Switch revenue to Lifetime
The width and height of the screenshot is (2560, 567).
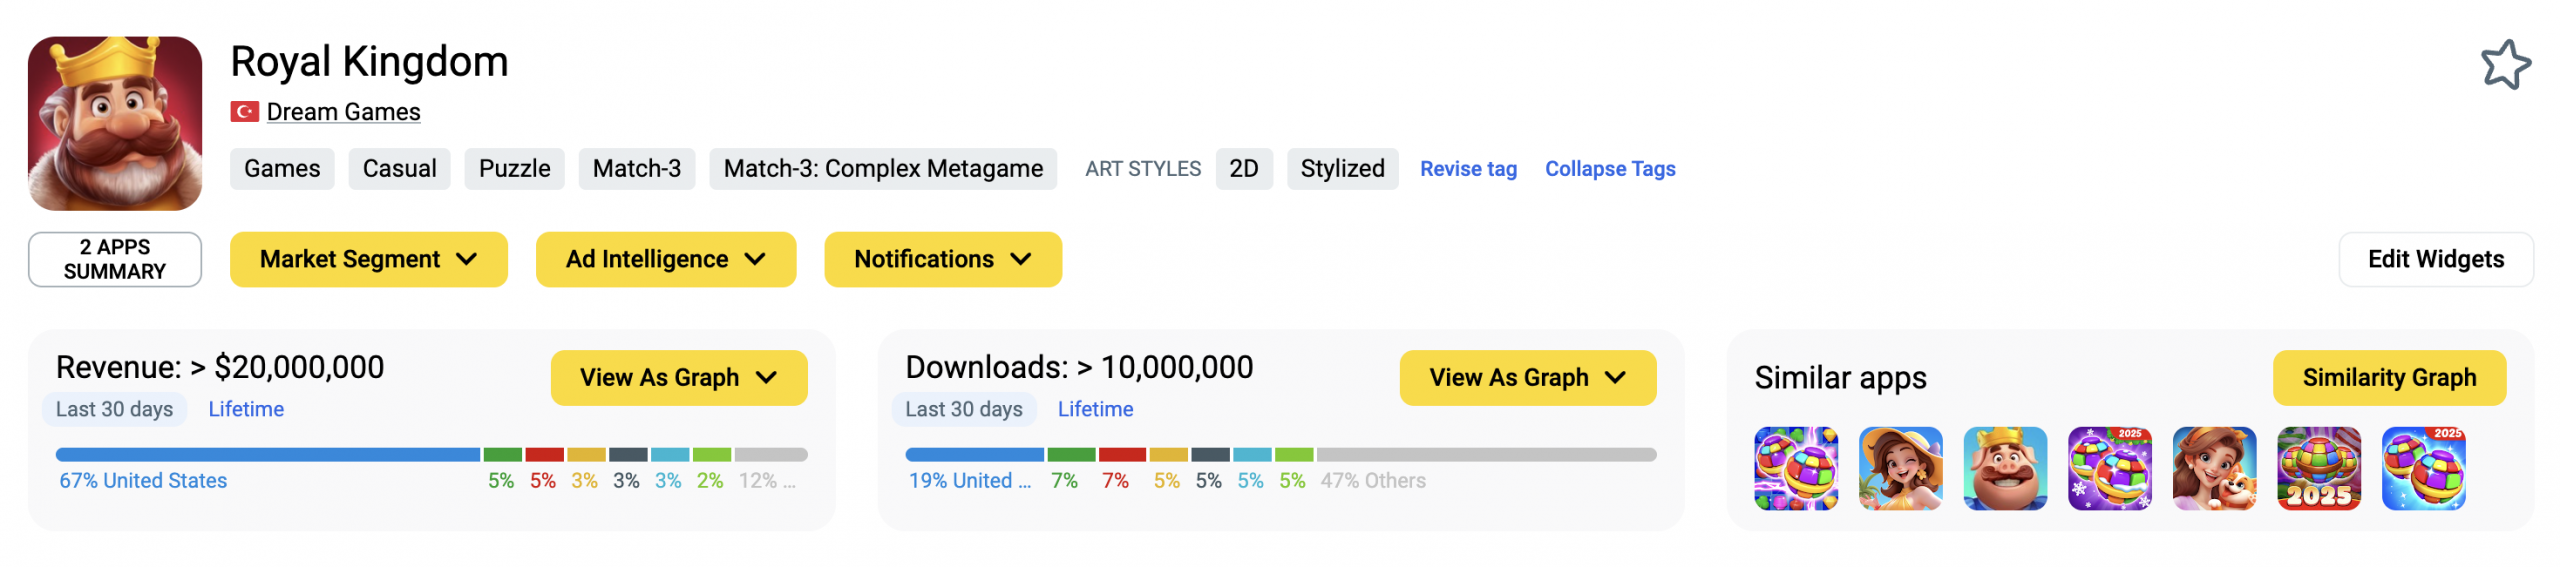coord(246,409)
